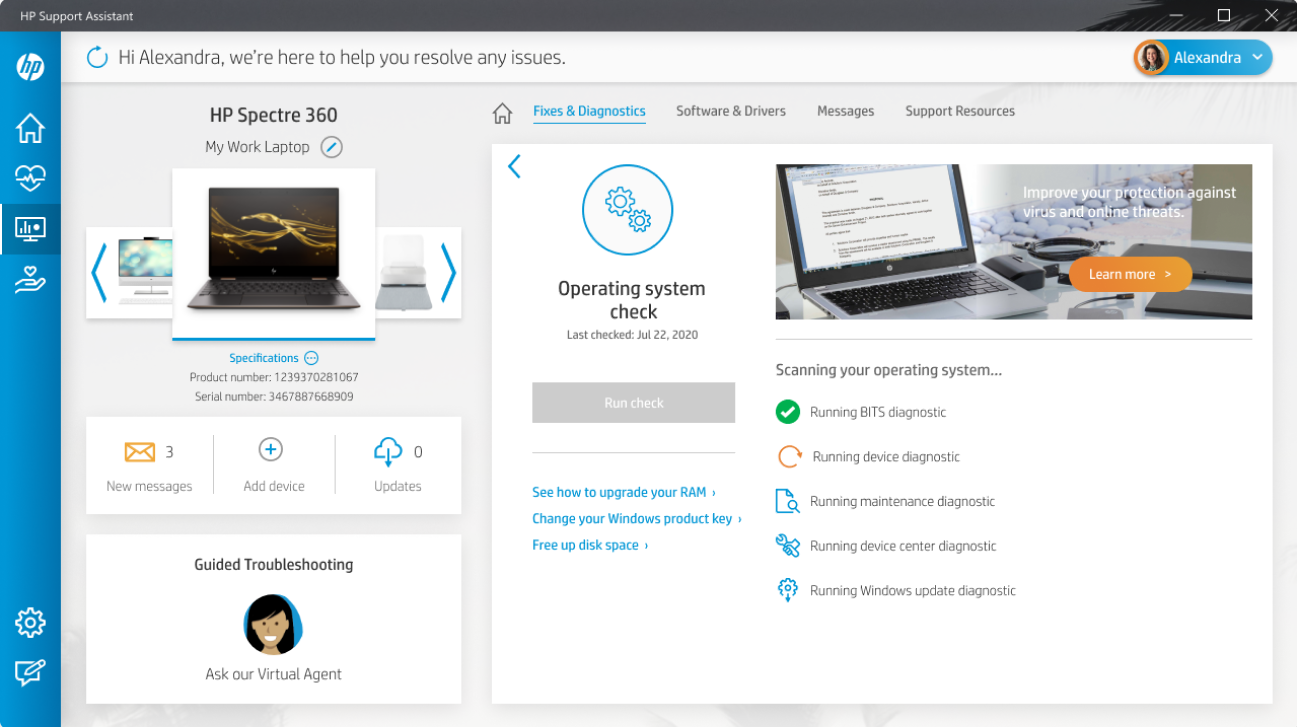
Task: Open New messages envelope icon
Action: 140,452
